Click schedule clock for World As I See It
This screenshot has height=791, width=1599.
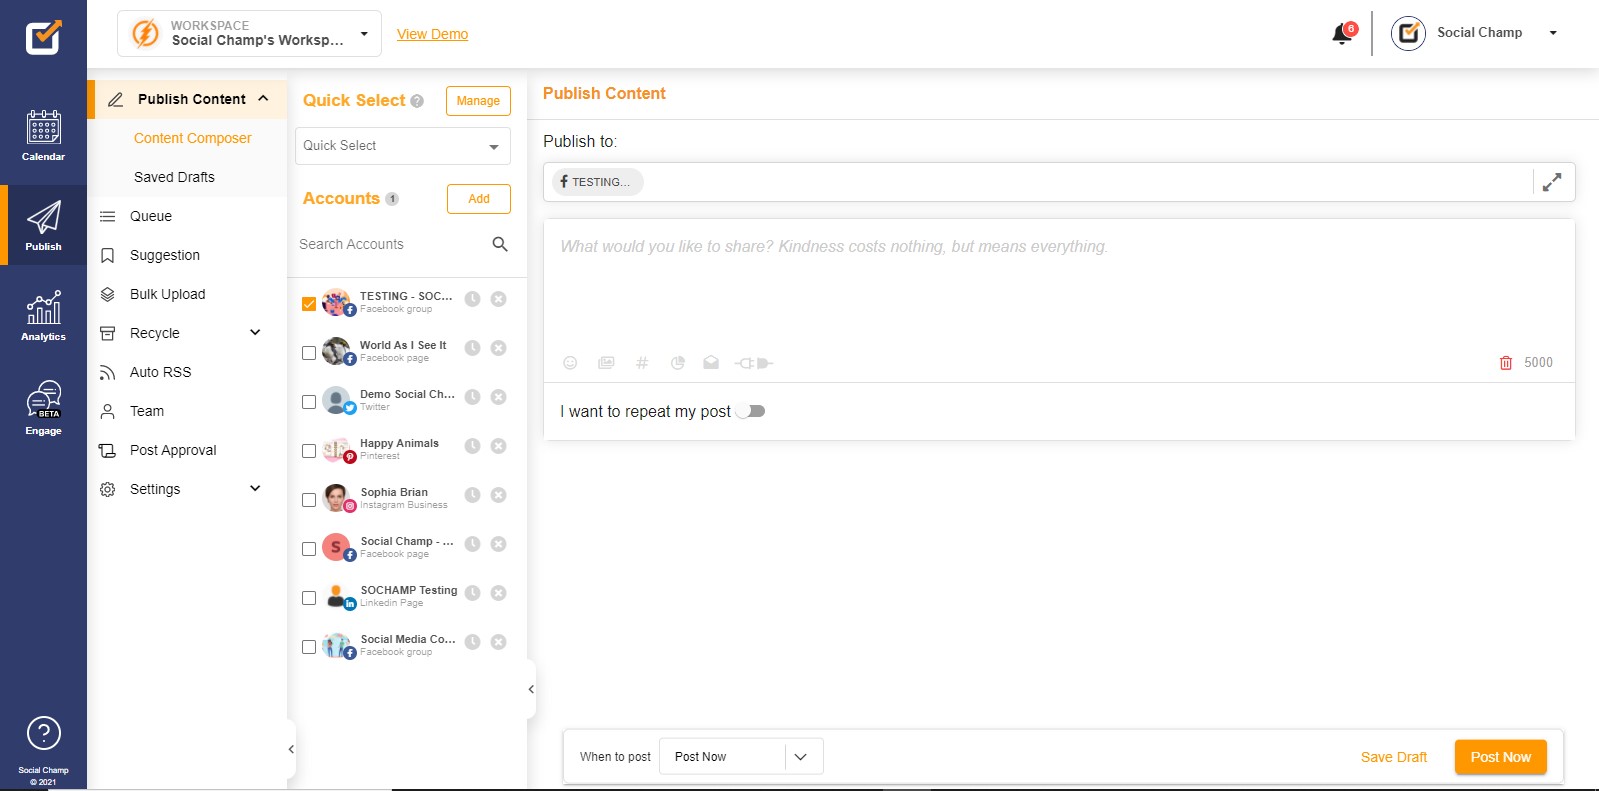click(472, 348)
